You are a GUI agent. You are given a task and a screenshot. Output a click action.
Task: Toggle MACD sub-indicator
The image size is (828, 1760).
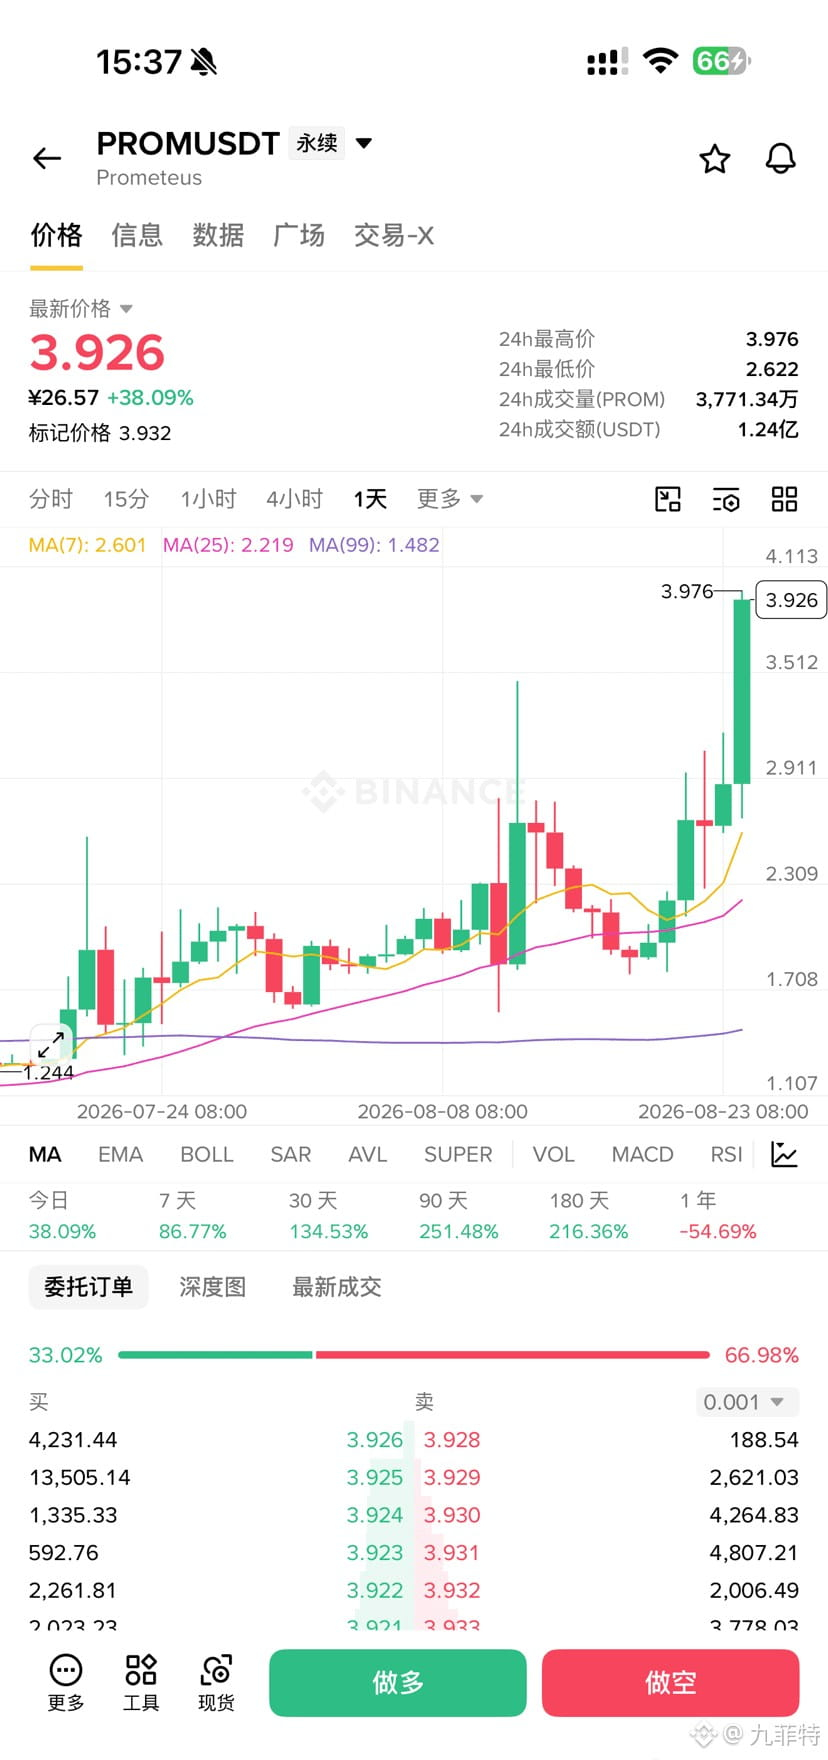pyautogui.click(x=642, y=1154)
